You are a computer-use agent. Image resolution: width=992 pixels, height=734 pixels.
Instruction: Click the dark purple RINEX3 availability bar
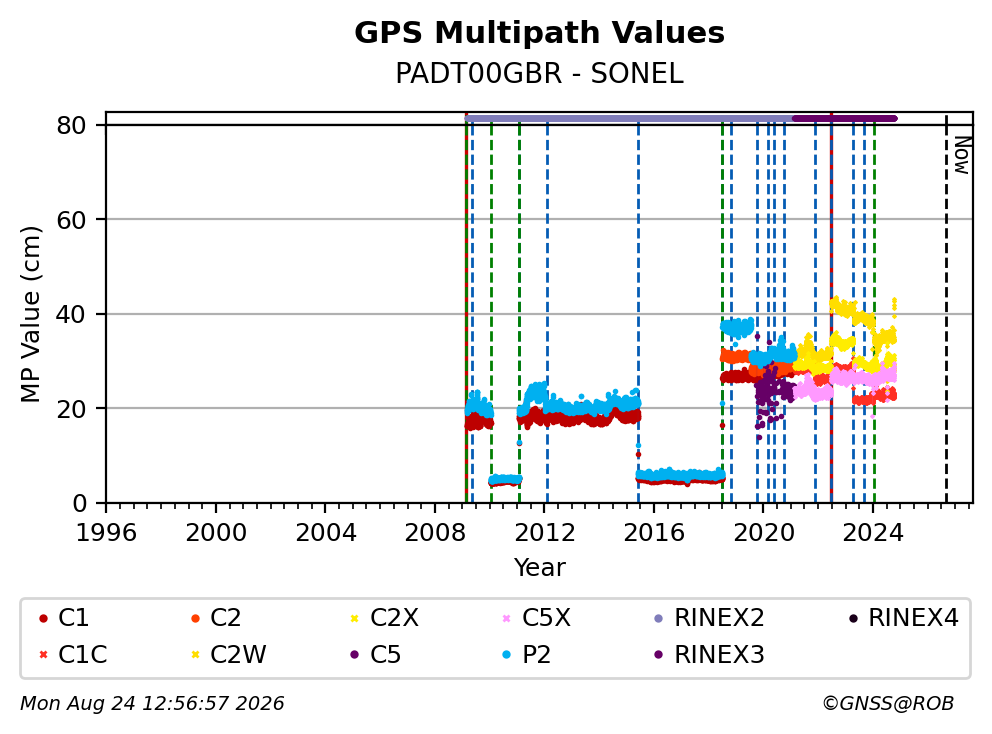pos(845,118)
